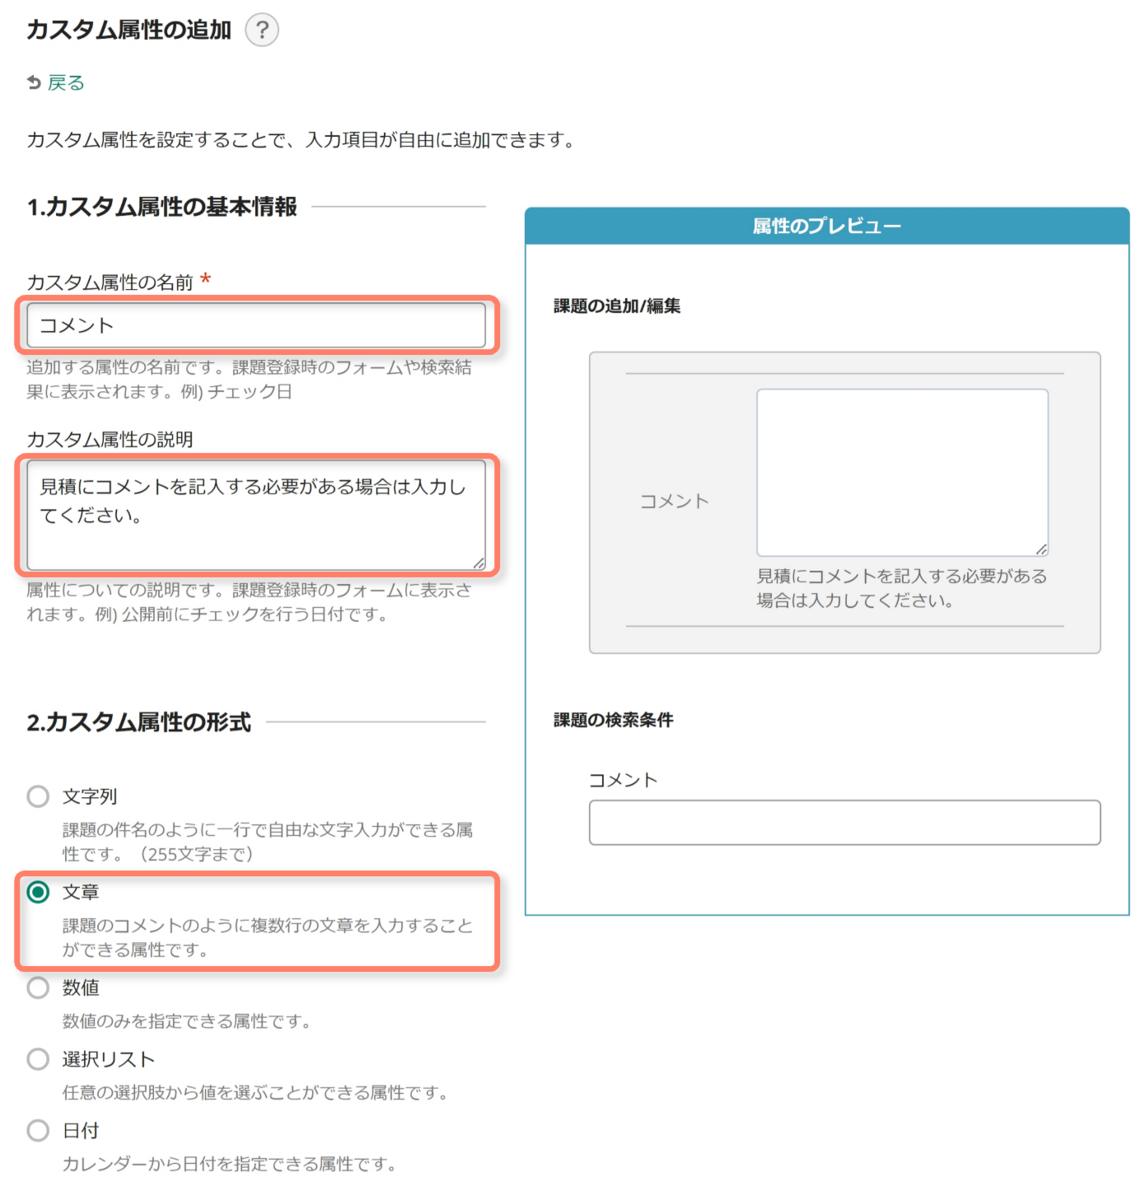The height and width of the screenshot is (1200, 1140).
Task: Click カレンダーから日付を指定できる属性です description
Action: click(229, 1164)
